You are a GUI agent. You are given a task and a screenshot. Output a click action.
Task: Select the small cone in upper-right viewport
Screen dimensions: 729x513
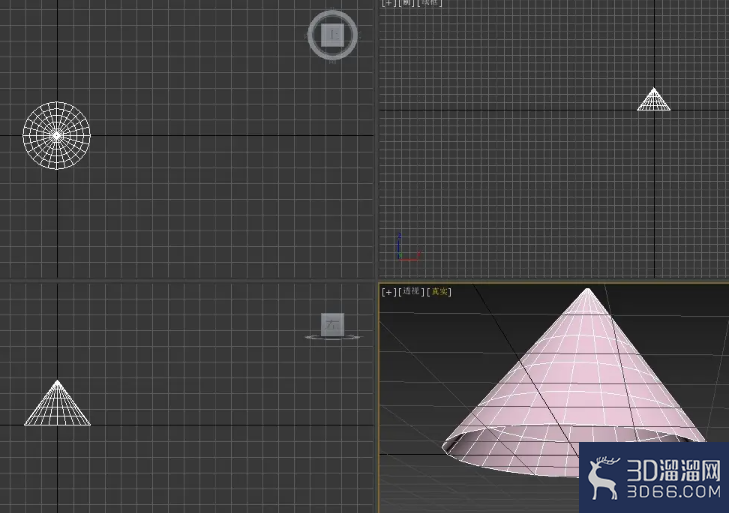654,100
